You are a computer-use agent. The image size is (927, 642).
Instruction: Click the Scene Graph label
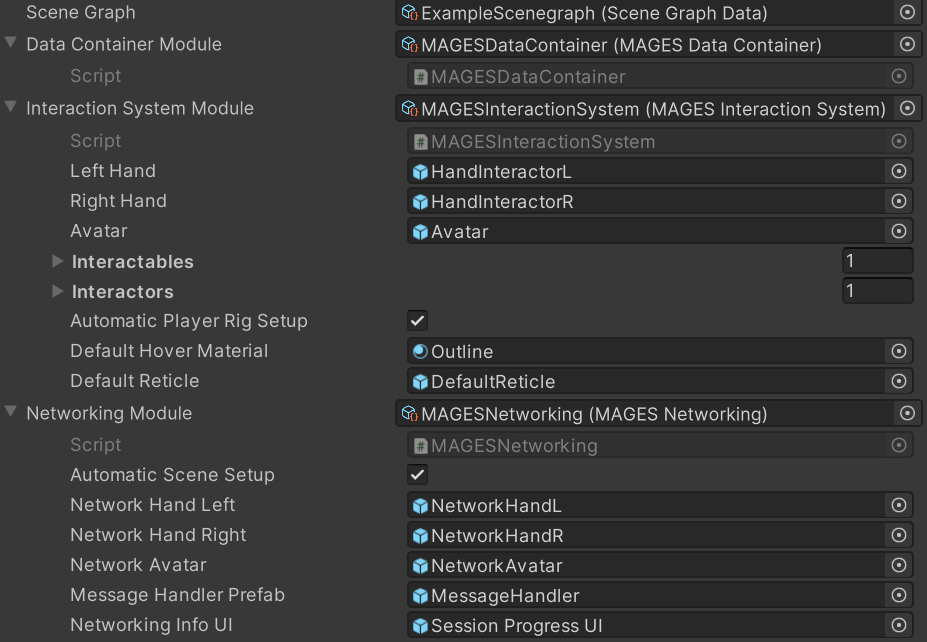click(81, 12)
